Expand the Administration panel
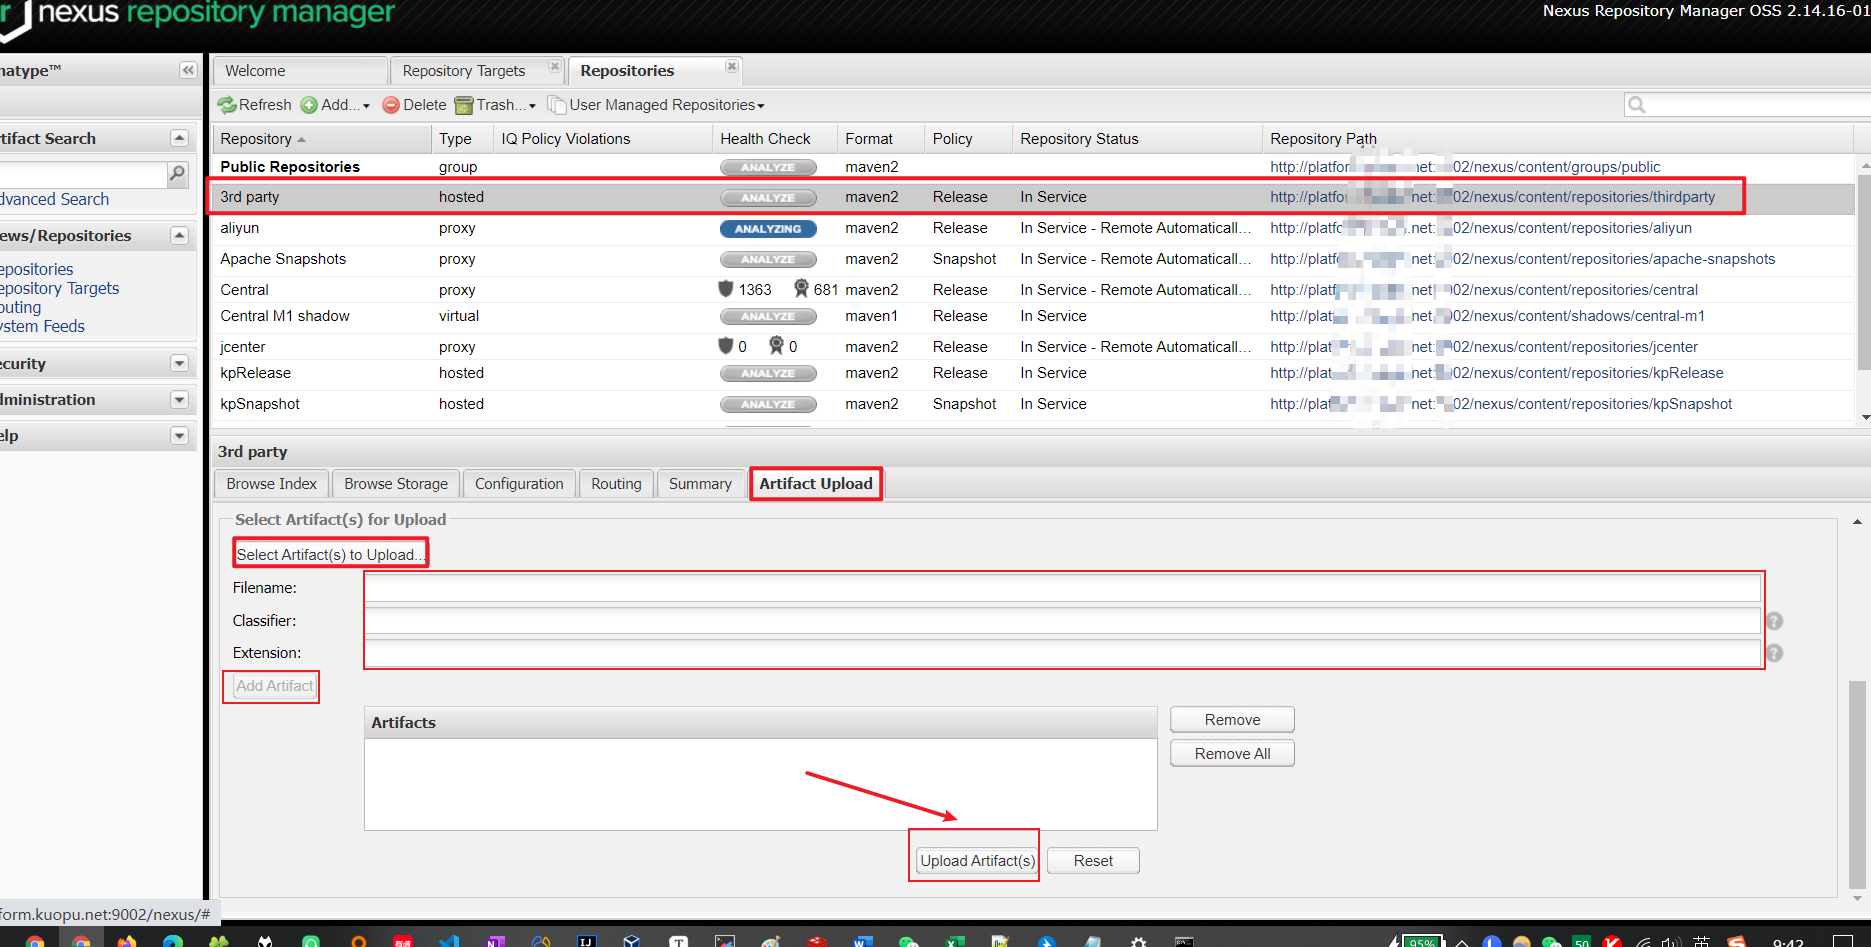Image resolution: width=1871 pixels, height=947 pixels. (x=179, y=399)
